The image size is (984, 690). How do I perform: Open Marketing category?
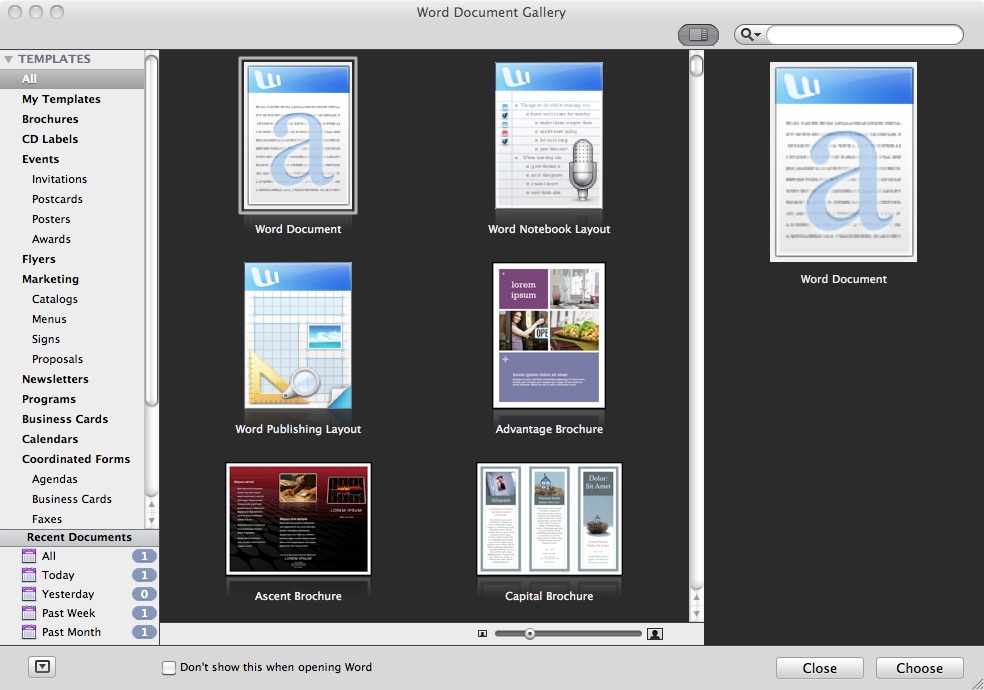(x=50, y=279)
